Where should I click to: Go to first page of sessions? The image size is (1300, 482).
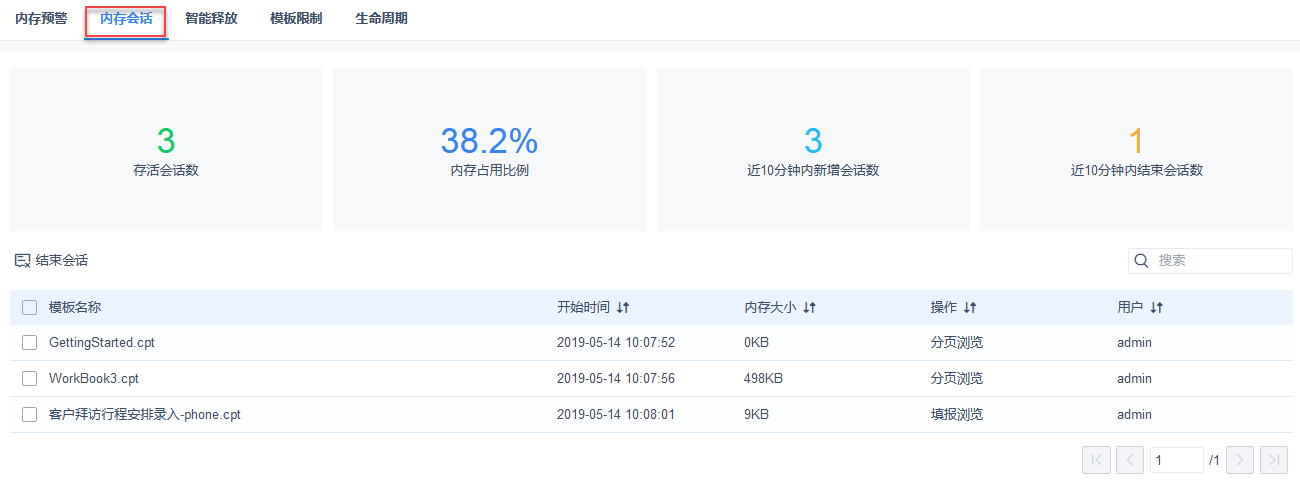pos(1096,460)
